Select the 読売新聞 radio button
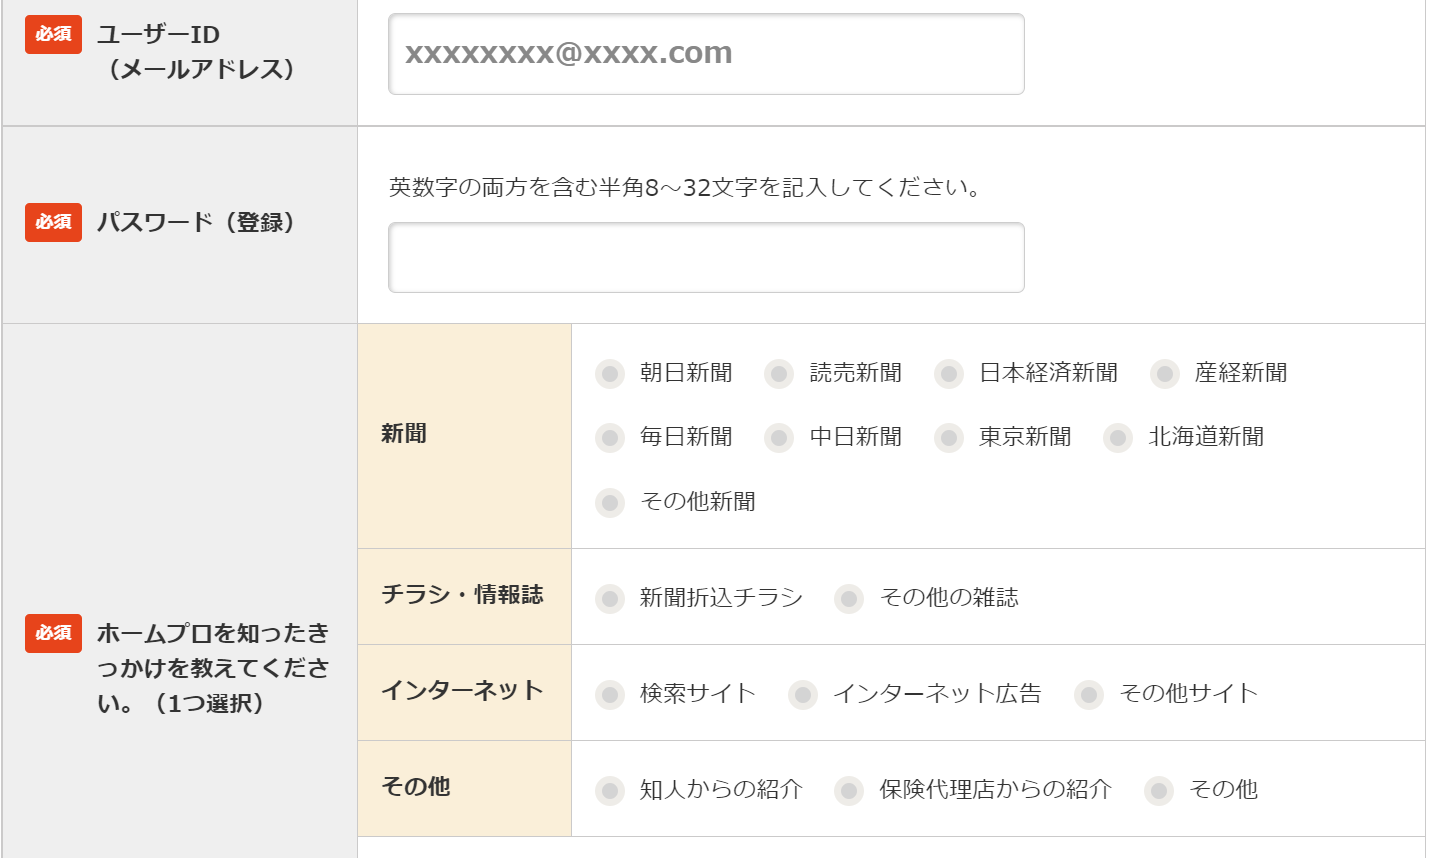 (779, 374)
